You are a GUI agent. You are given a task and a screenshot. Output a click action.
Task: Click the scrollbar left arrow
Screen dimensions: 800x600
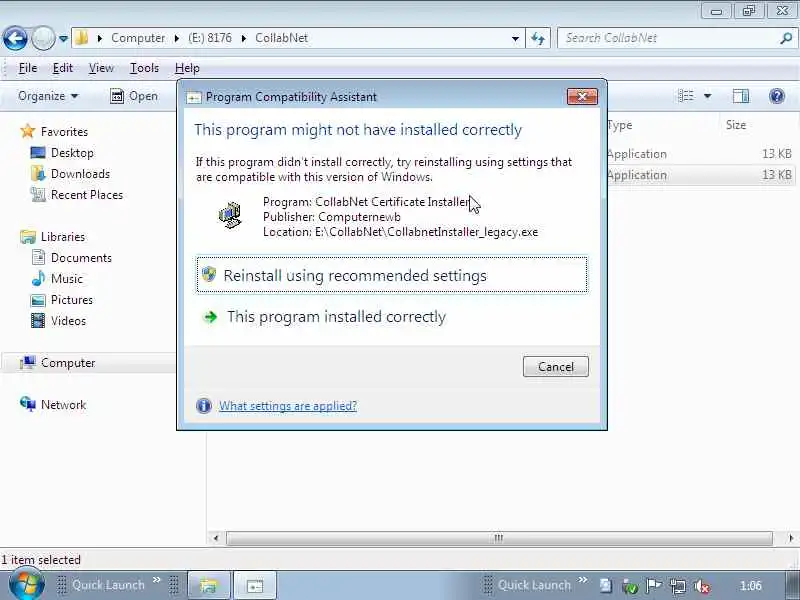click(x=216, y=538)
